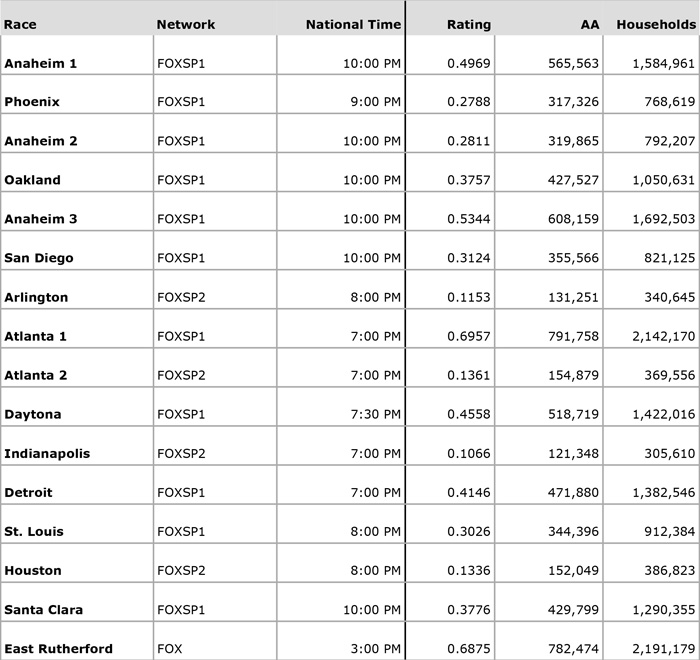700x660 pixels.
Task: Click the Rating column header
Action: coord(469,24)
